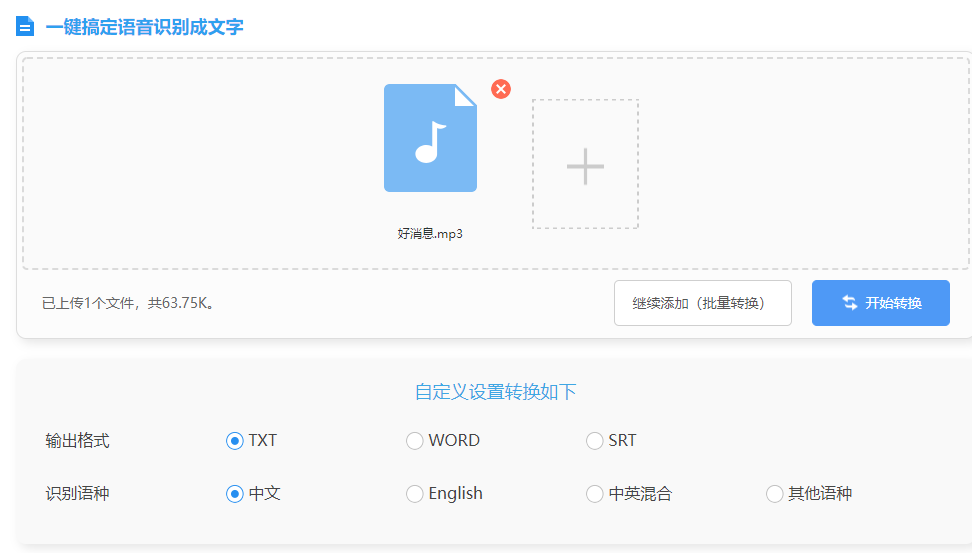This screenshot has width=972, height=553.
Task: Click the plus box to add a file
Action: (x=585, y=165)
